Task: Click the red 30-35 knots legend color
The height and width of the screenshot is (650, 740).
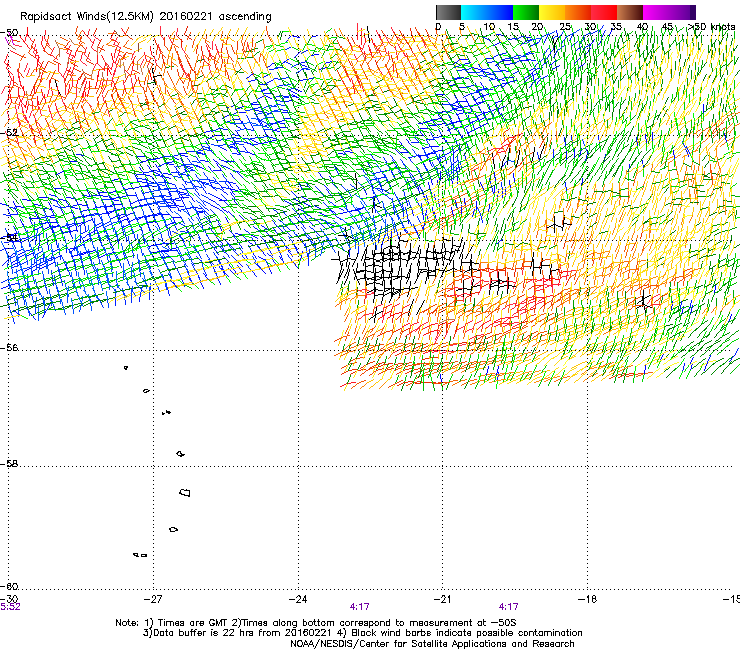Action: tap(604, 12)
